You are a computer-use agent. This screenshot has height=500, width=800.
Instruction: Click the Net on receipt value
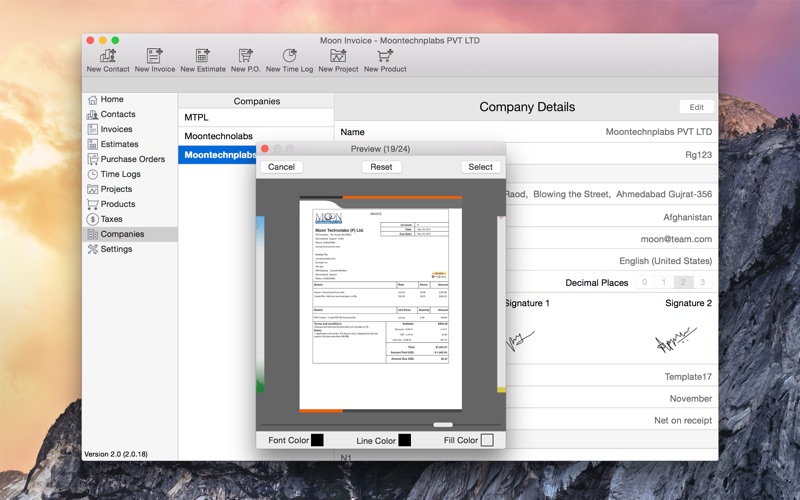[x=683, y=420]
